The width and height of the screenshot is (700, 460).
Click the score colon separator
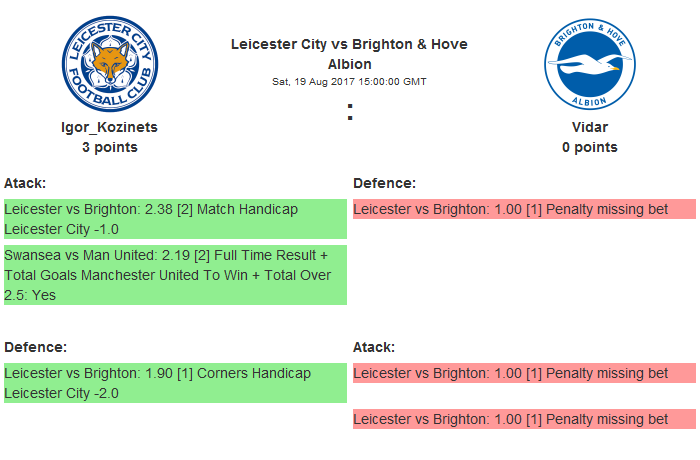pos(350,114)
